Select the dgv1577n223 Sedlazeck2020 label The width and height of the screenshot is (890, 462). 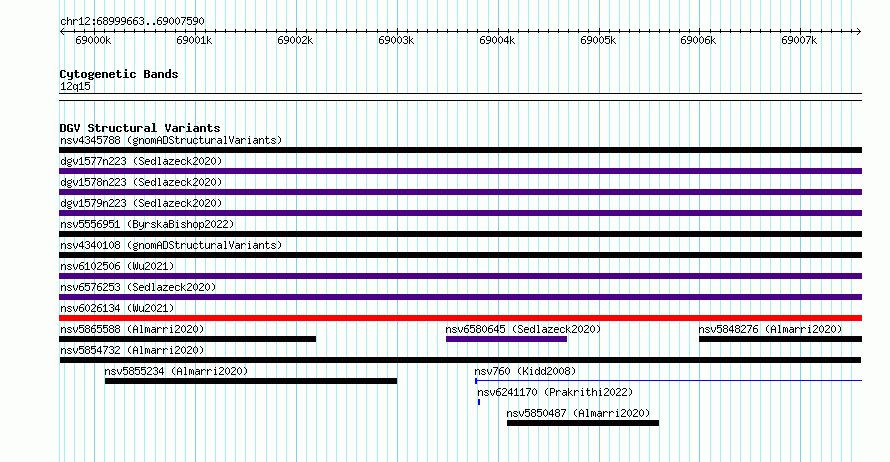pyautogui.click(x=141, y=161)
